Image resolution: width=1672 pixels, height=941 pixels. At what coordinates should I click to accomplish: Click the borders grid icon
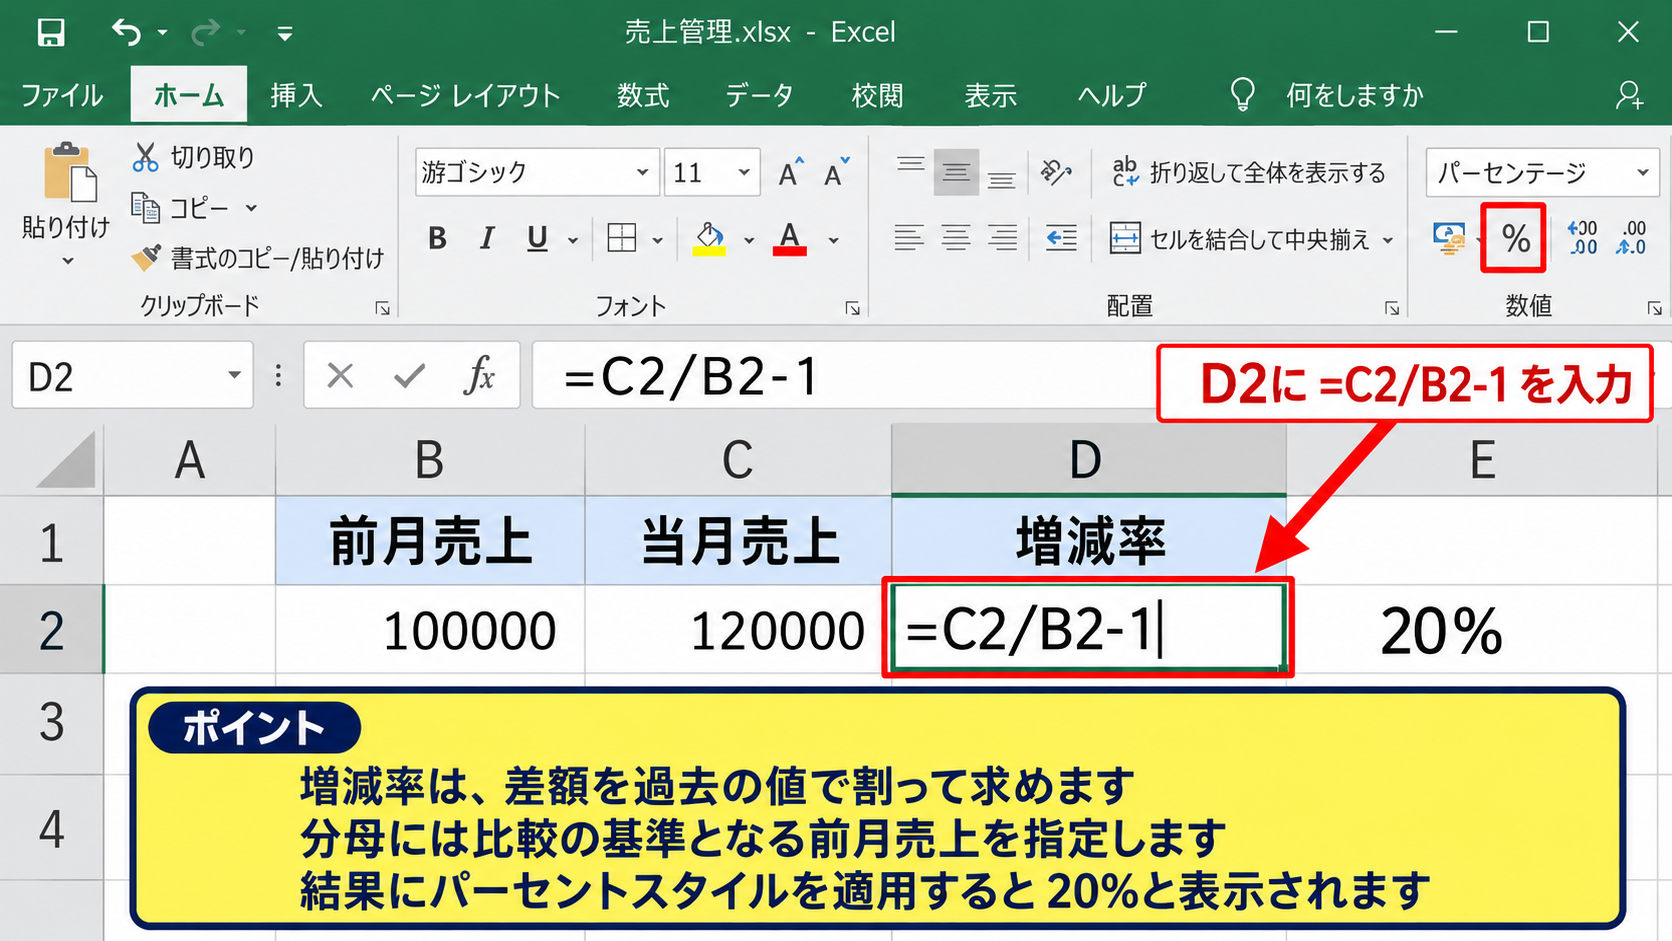tap(622, 238)
